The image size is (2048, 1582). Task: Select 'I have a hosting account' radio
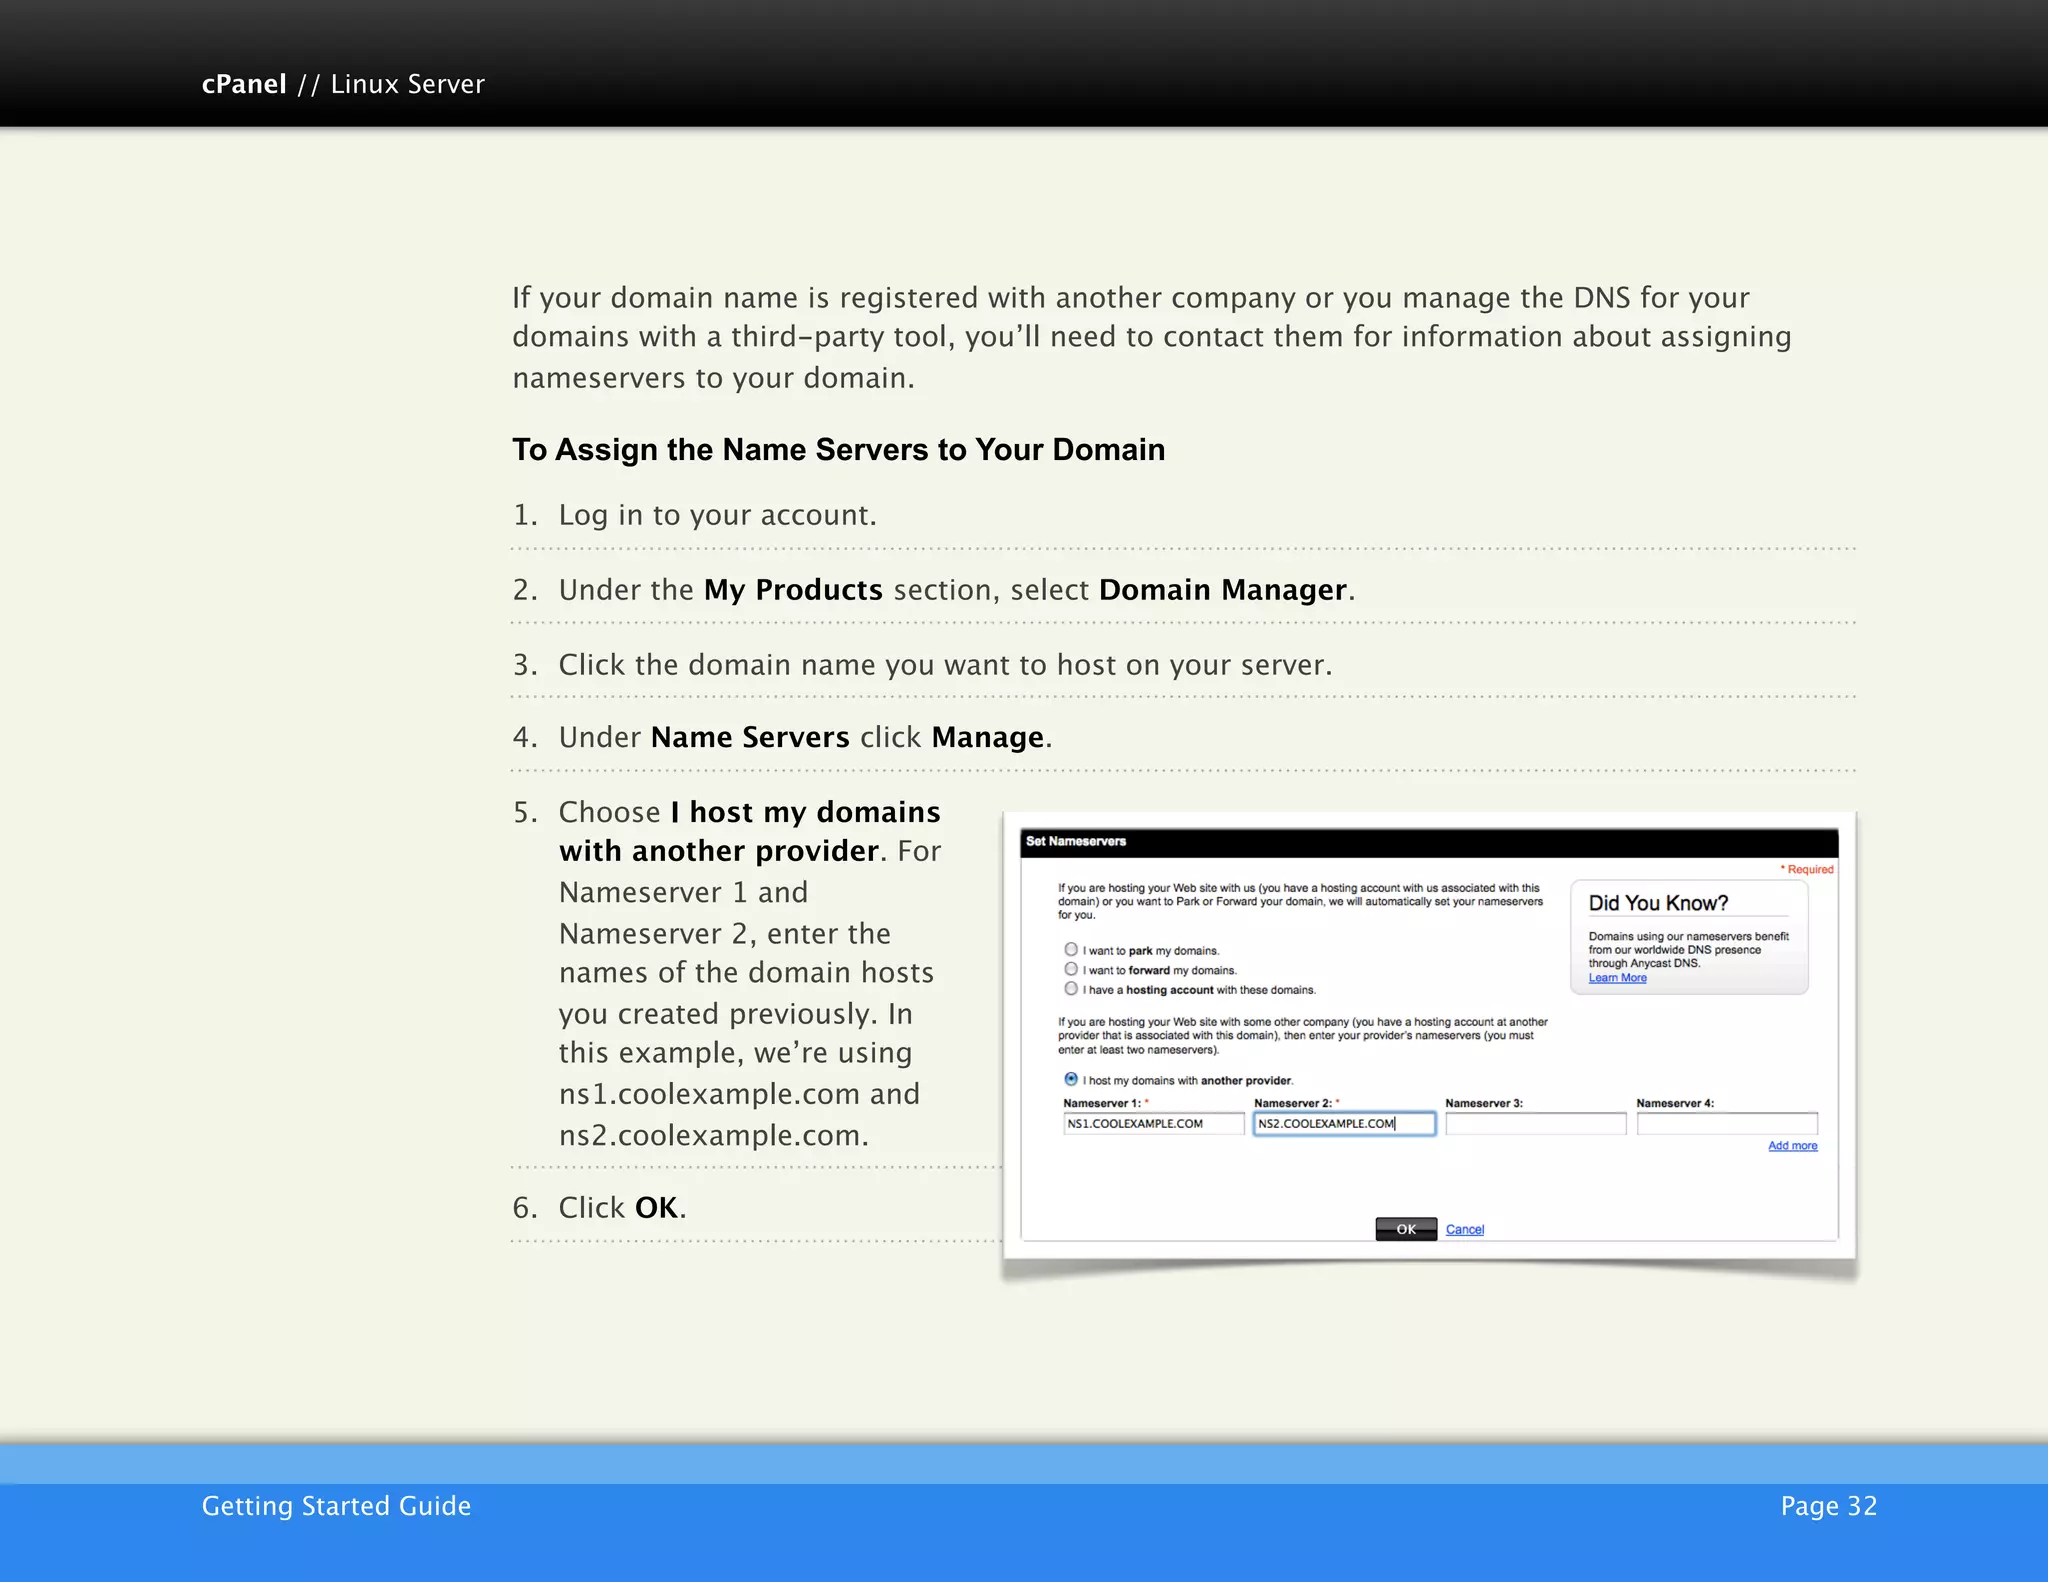pos(1071,989)
